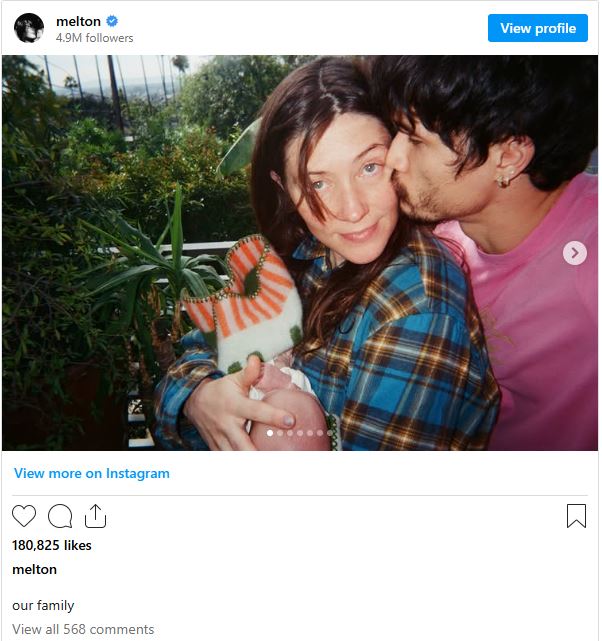Click the blue verified badge
The height and width of the screenshot is (641, 602).
(x=111, y=21)
